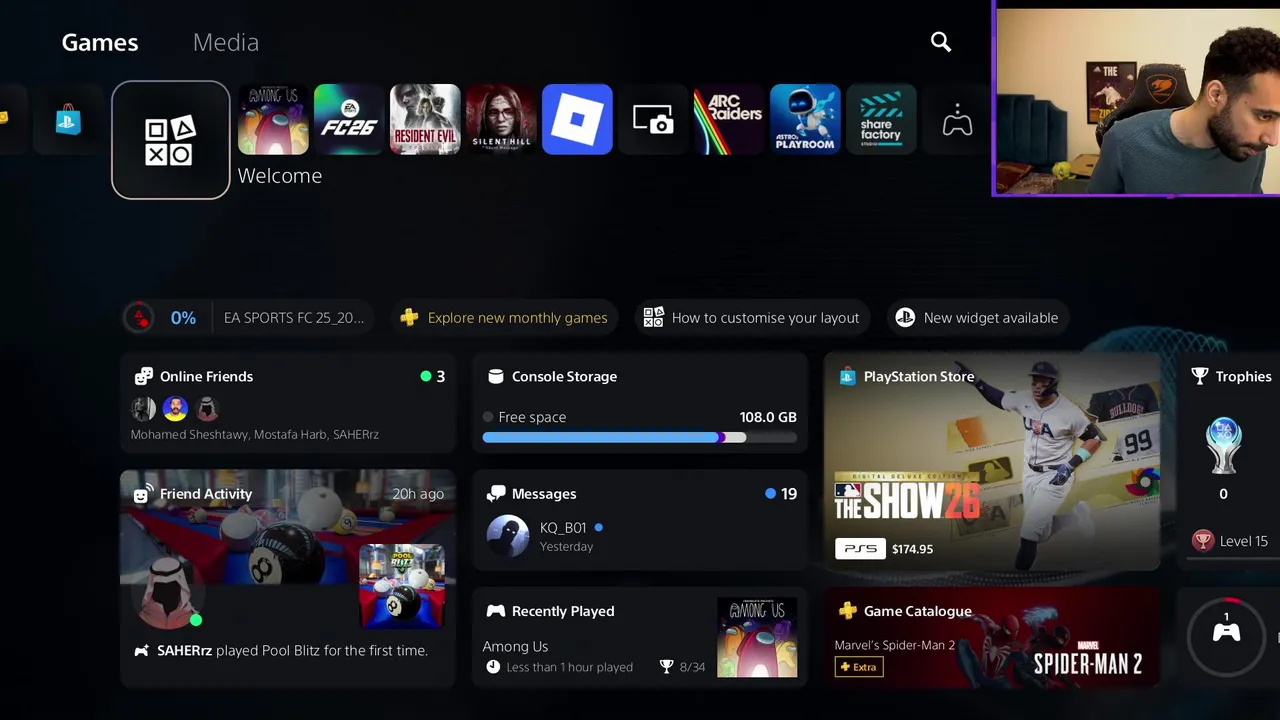Click the KQ_B01 profile avatar
The image size is (1280, 720).
click(x=508, y=536)
